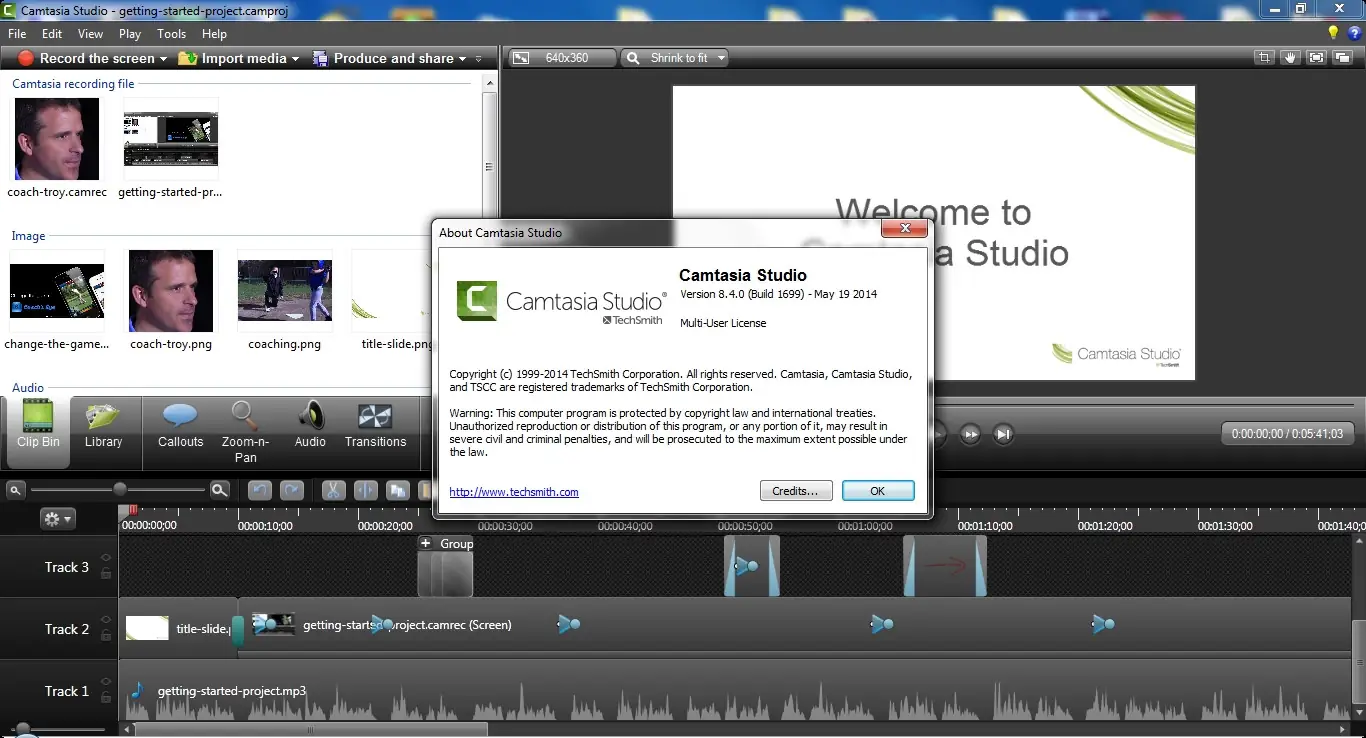Open the editing dimensions 640x360 button
The image size is (1366, 738).
(562, 58)
